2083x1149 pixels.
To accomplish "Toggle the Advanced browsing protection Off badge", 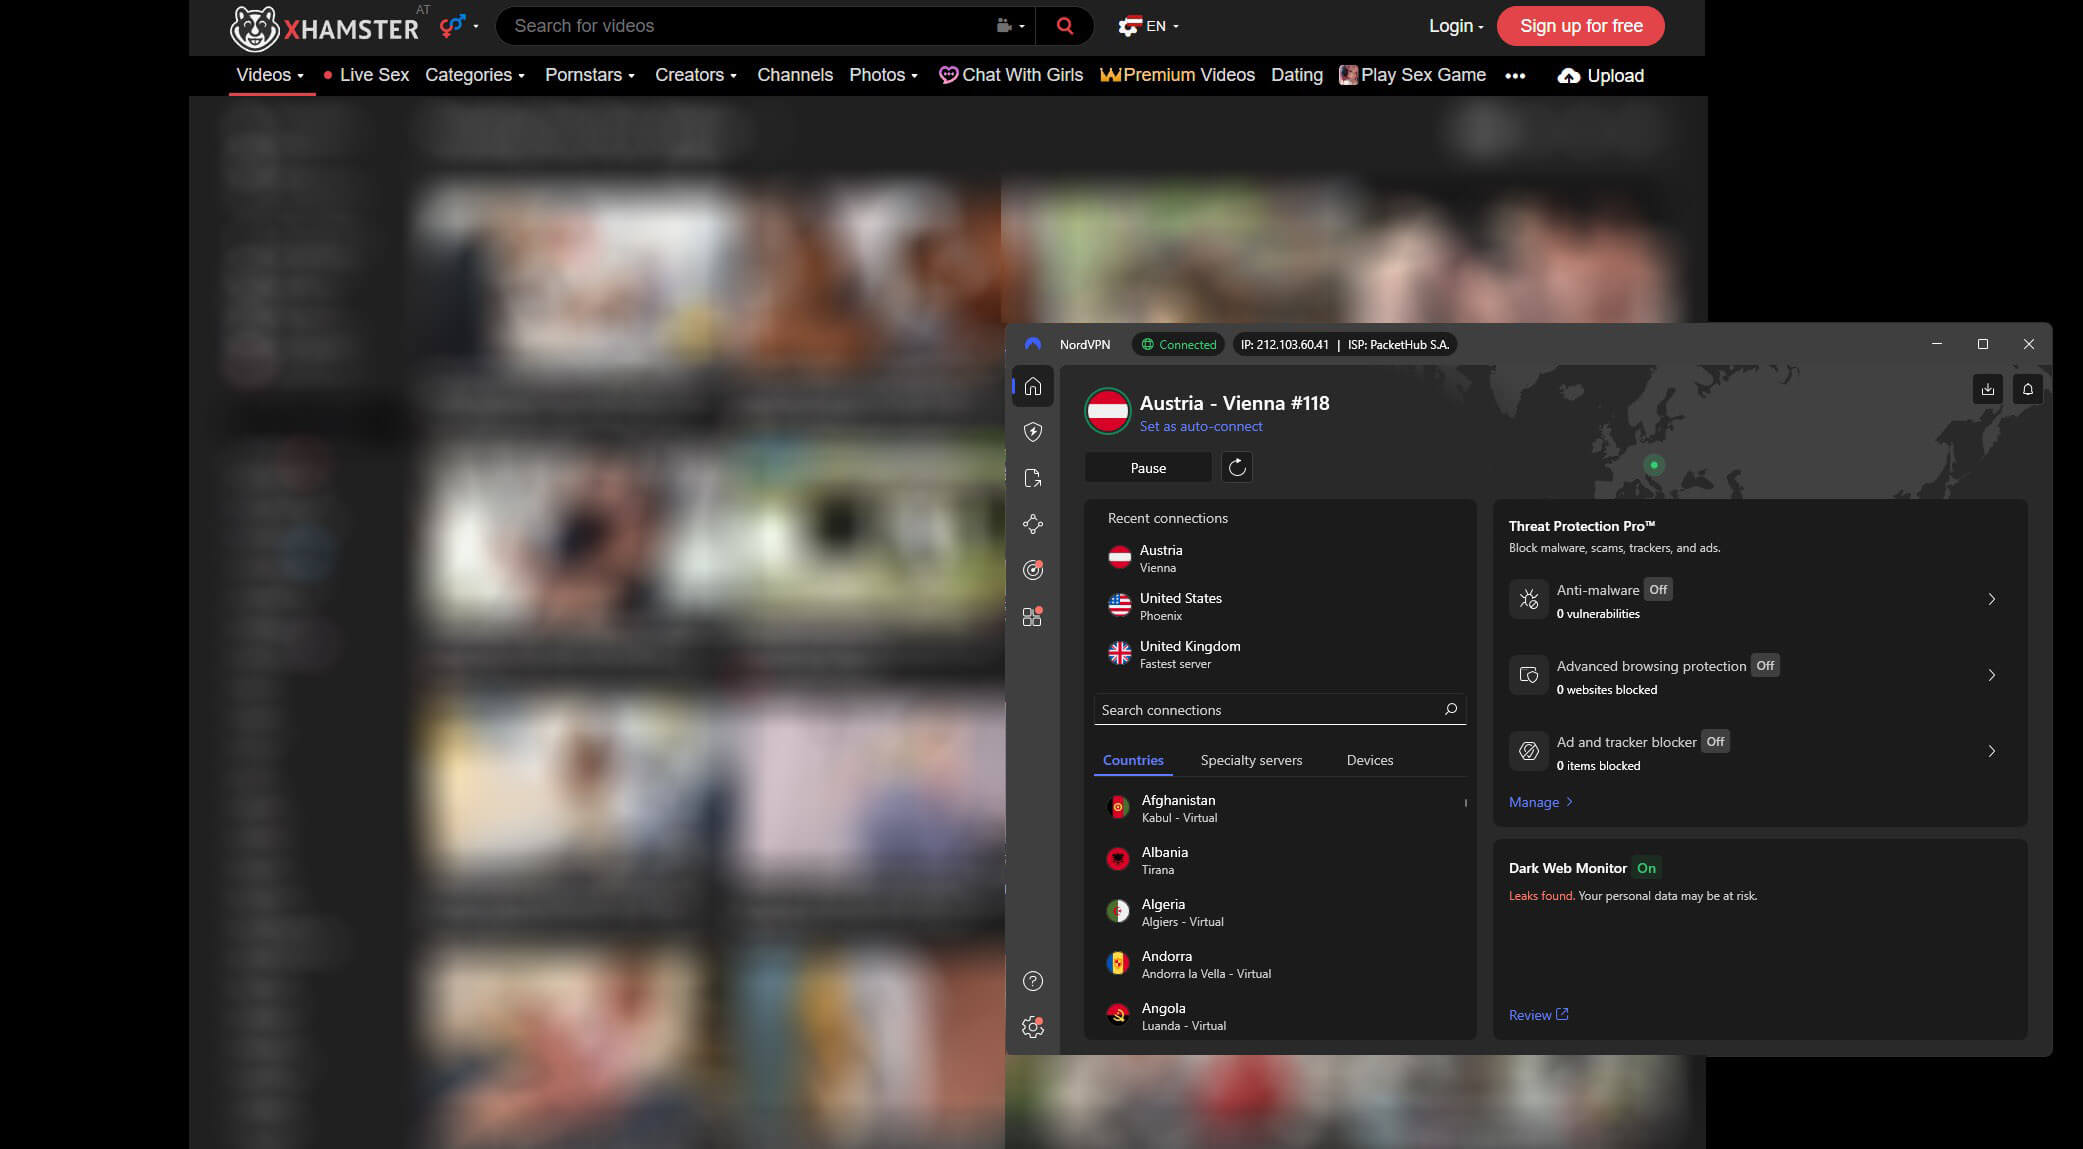I will (x=1765, y=665).
